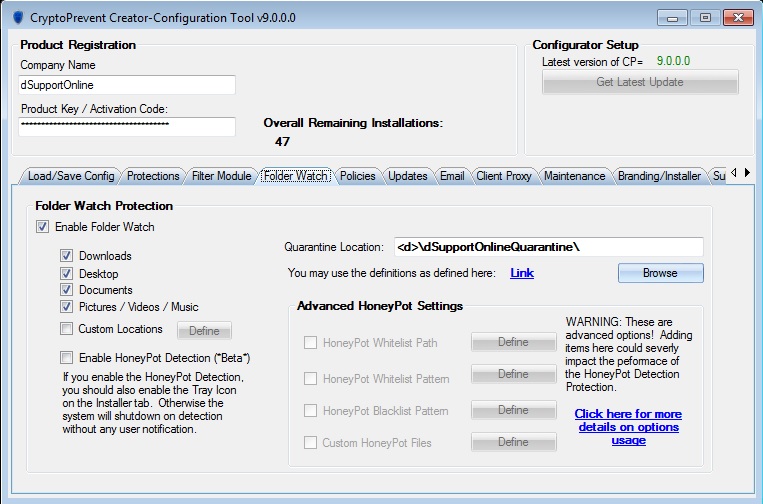Screen dimensions: 763x504
Task: Toggle Pictures / Videos / Music checkbox
Action: [66, 307]
